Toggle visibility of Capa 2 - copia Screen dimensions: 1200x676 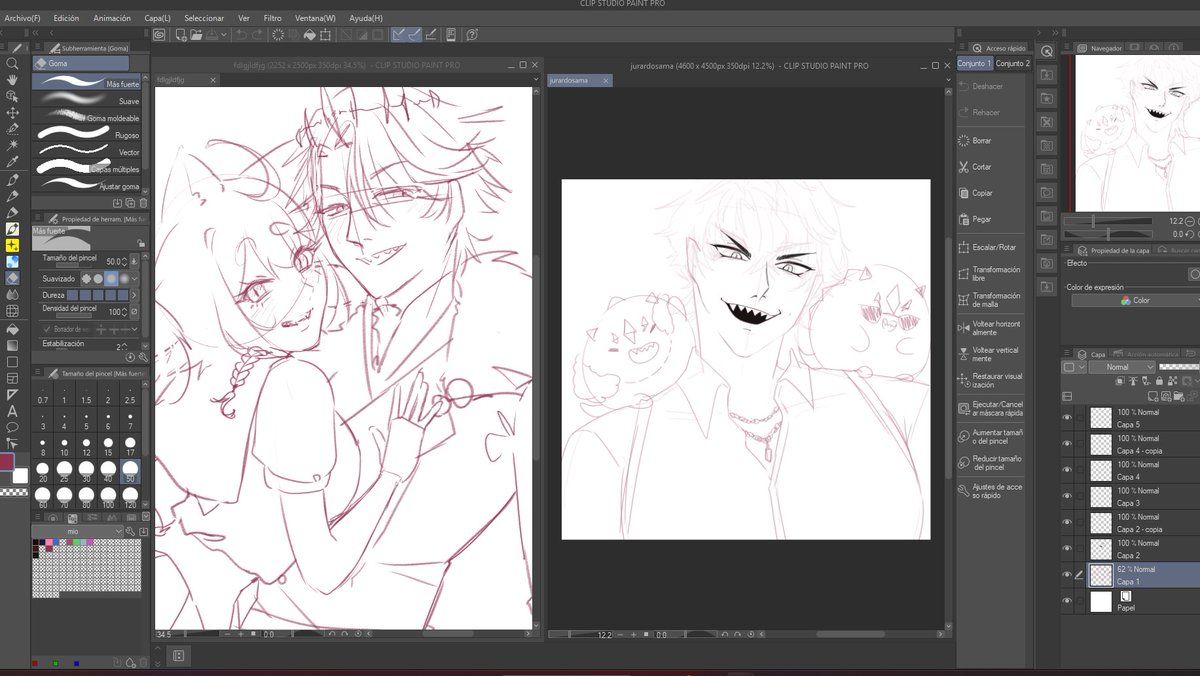click(x=1067, y=522)
